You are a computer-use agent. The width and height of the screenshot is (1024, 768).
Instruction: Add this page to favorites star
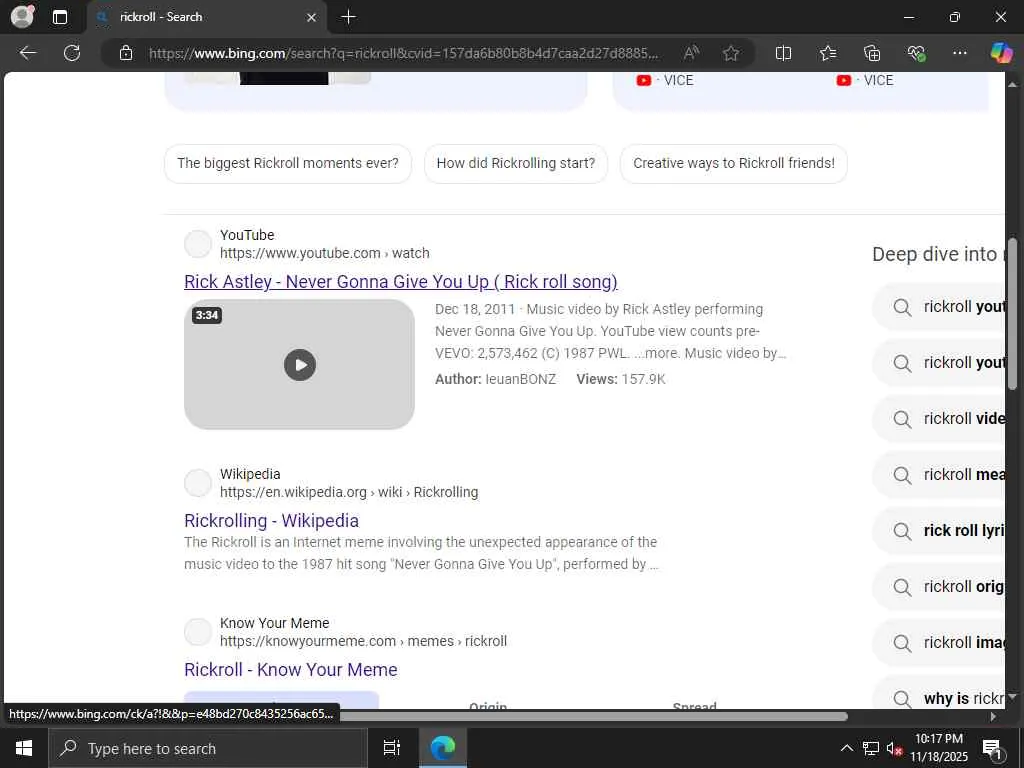(731, 53)
